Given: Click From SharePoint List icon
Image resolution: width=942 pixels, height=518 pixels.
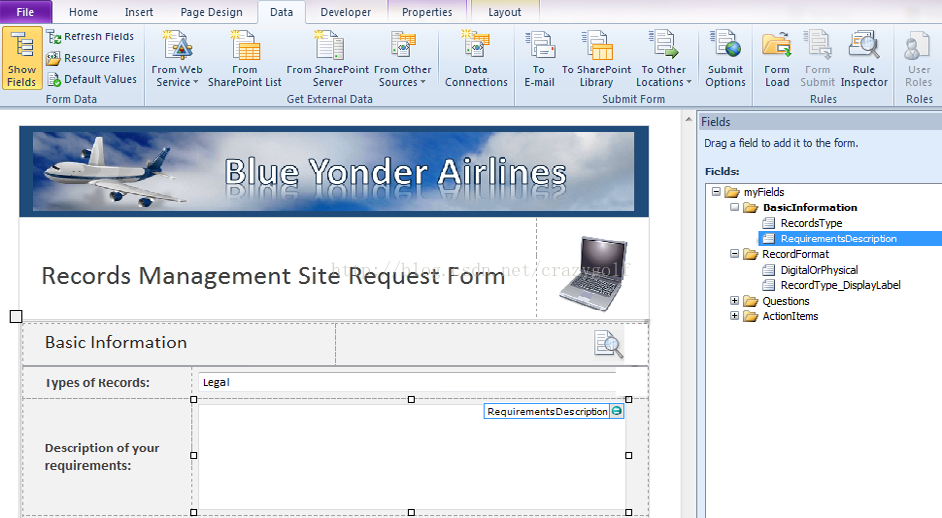Looking at the screenshot, I should click(245, 46).
